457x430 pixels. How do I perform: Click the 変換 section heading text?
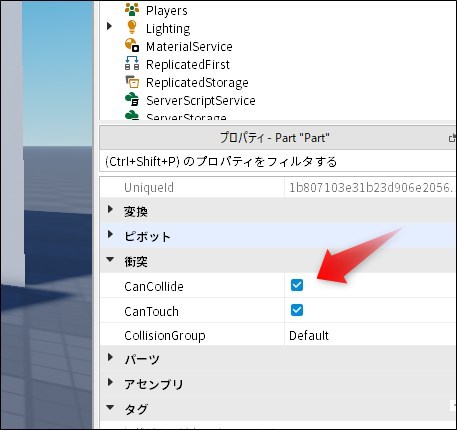coord(136,212)
